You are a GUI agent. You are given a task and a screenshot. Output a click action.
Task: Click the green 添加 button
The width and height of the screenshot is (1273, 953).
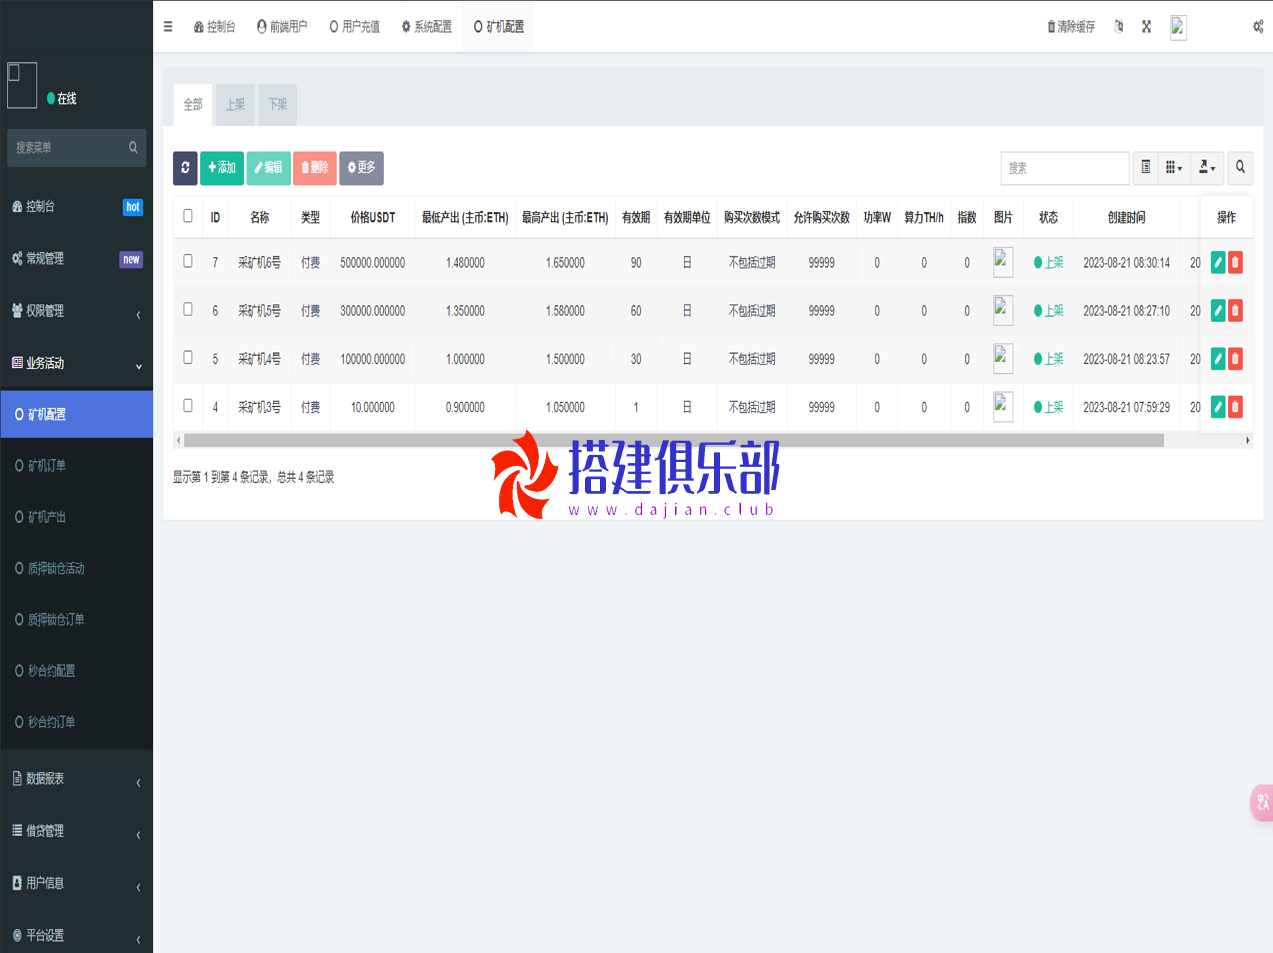tap(222, 168)
